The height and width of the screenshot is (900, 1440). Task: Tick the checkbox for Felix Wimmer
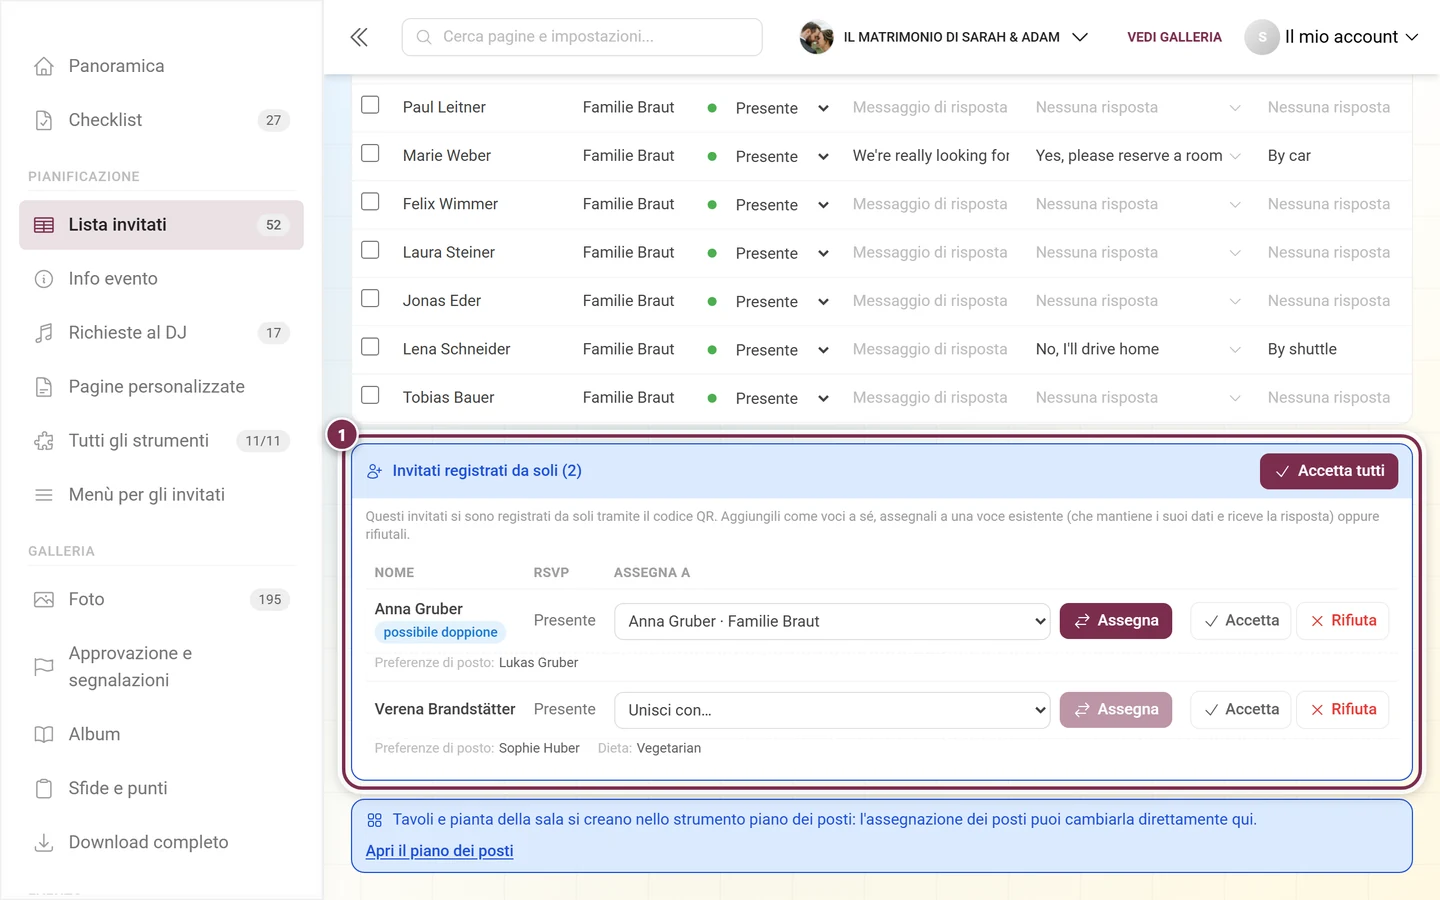tap(370, 202)
